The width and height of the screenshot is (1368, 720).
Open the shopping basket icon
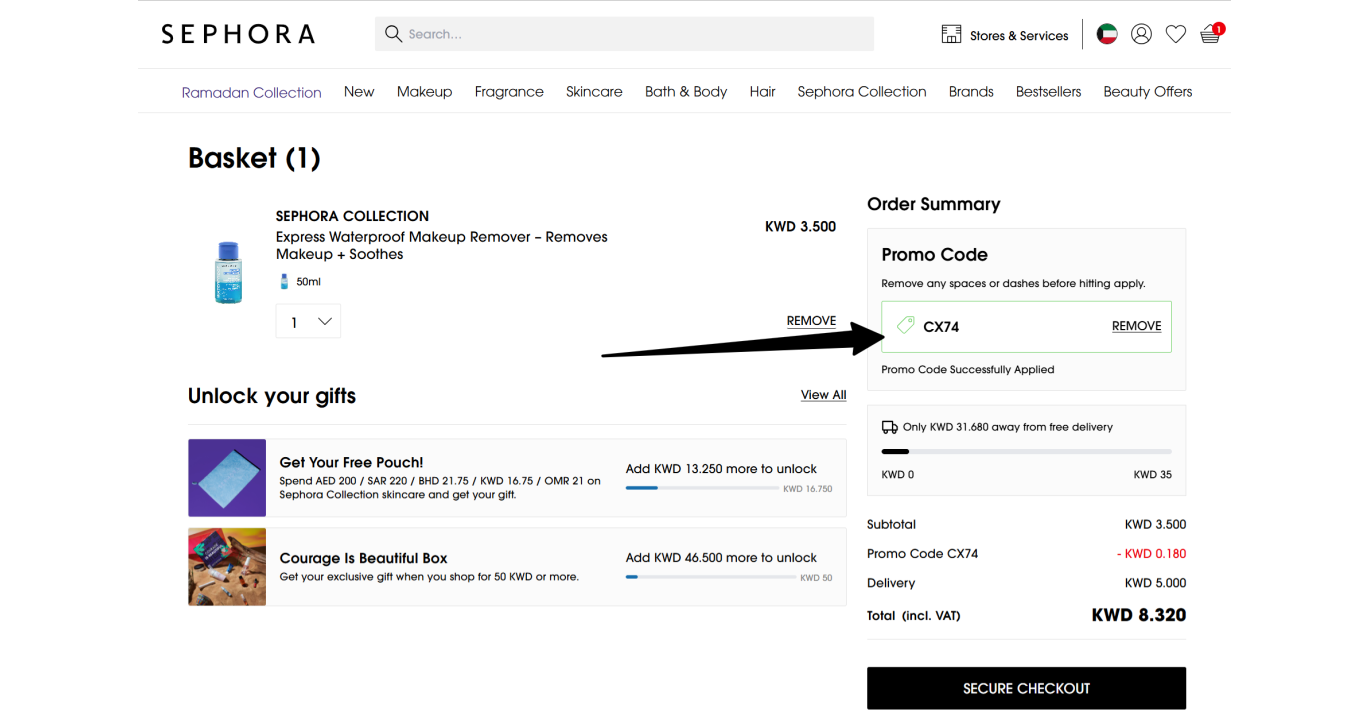point(1211,34)
